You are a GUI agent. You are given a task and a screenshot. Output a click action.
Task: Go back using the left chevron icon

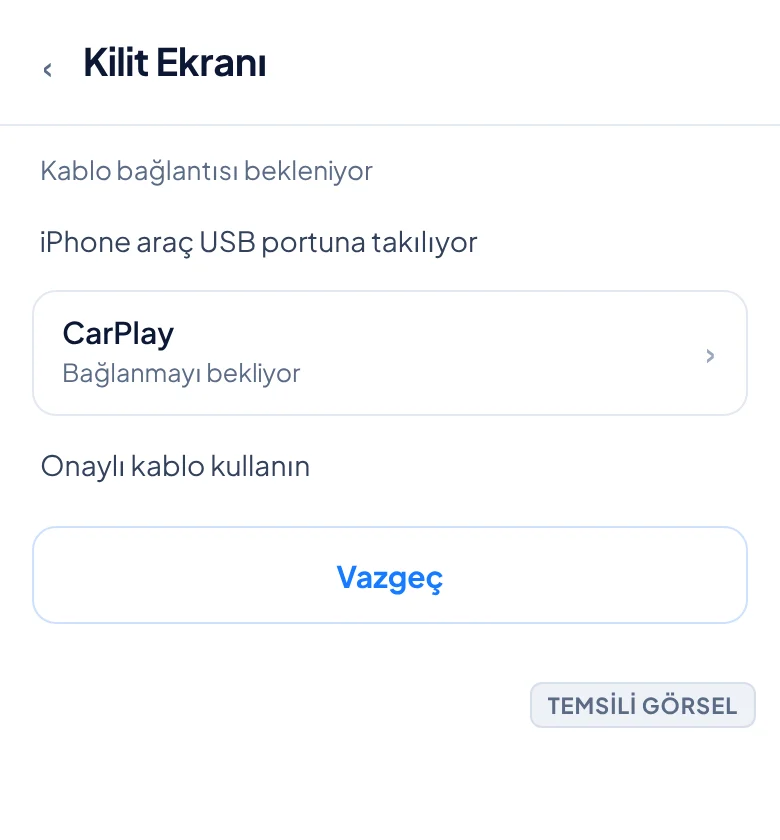(x=48, y=70)
